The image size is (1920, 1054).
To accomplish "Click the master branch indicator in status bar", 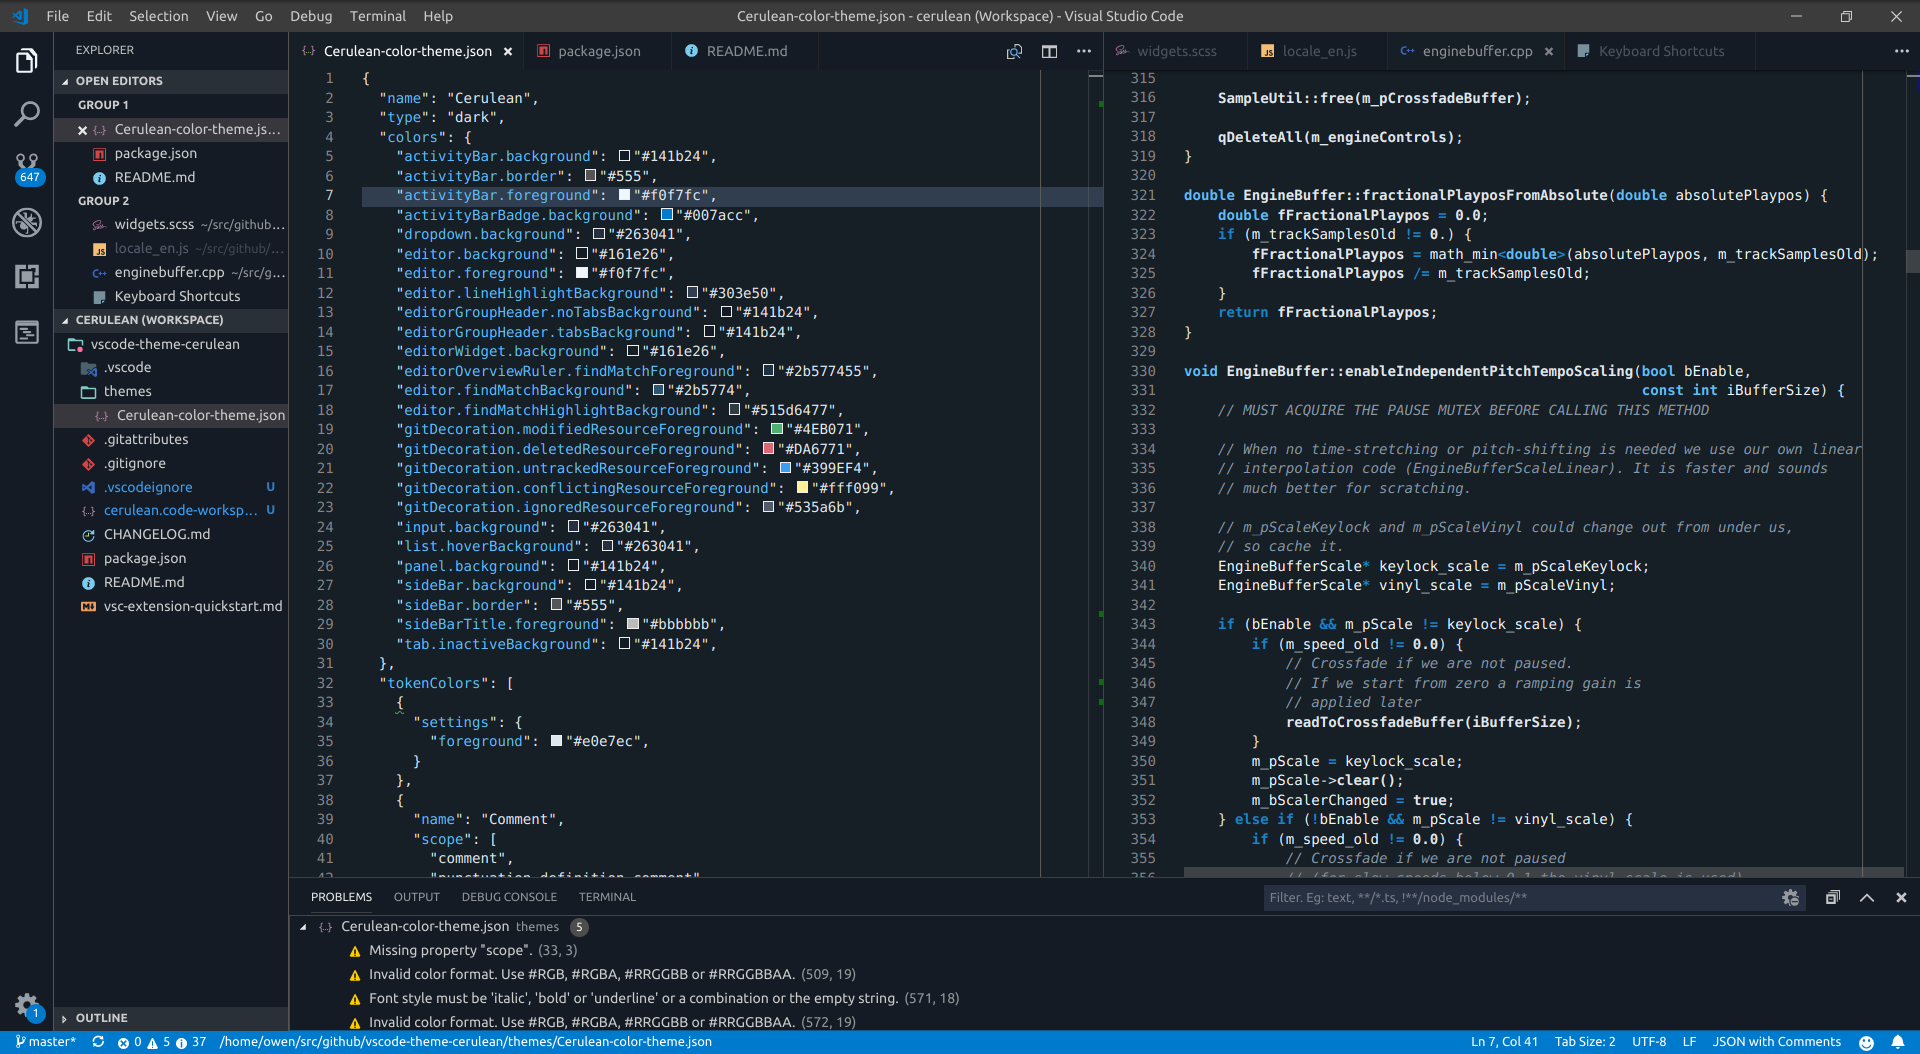I will point(46,1042).
